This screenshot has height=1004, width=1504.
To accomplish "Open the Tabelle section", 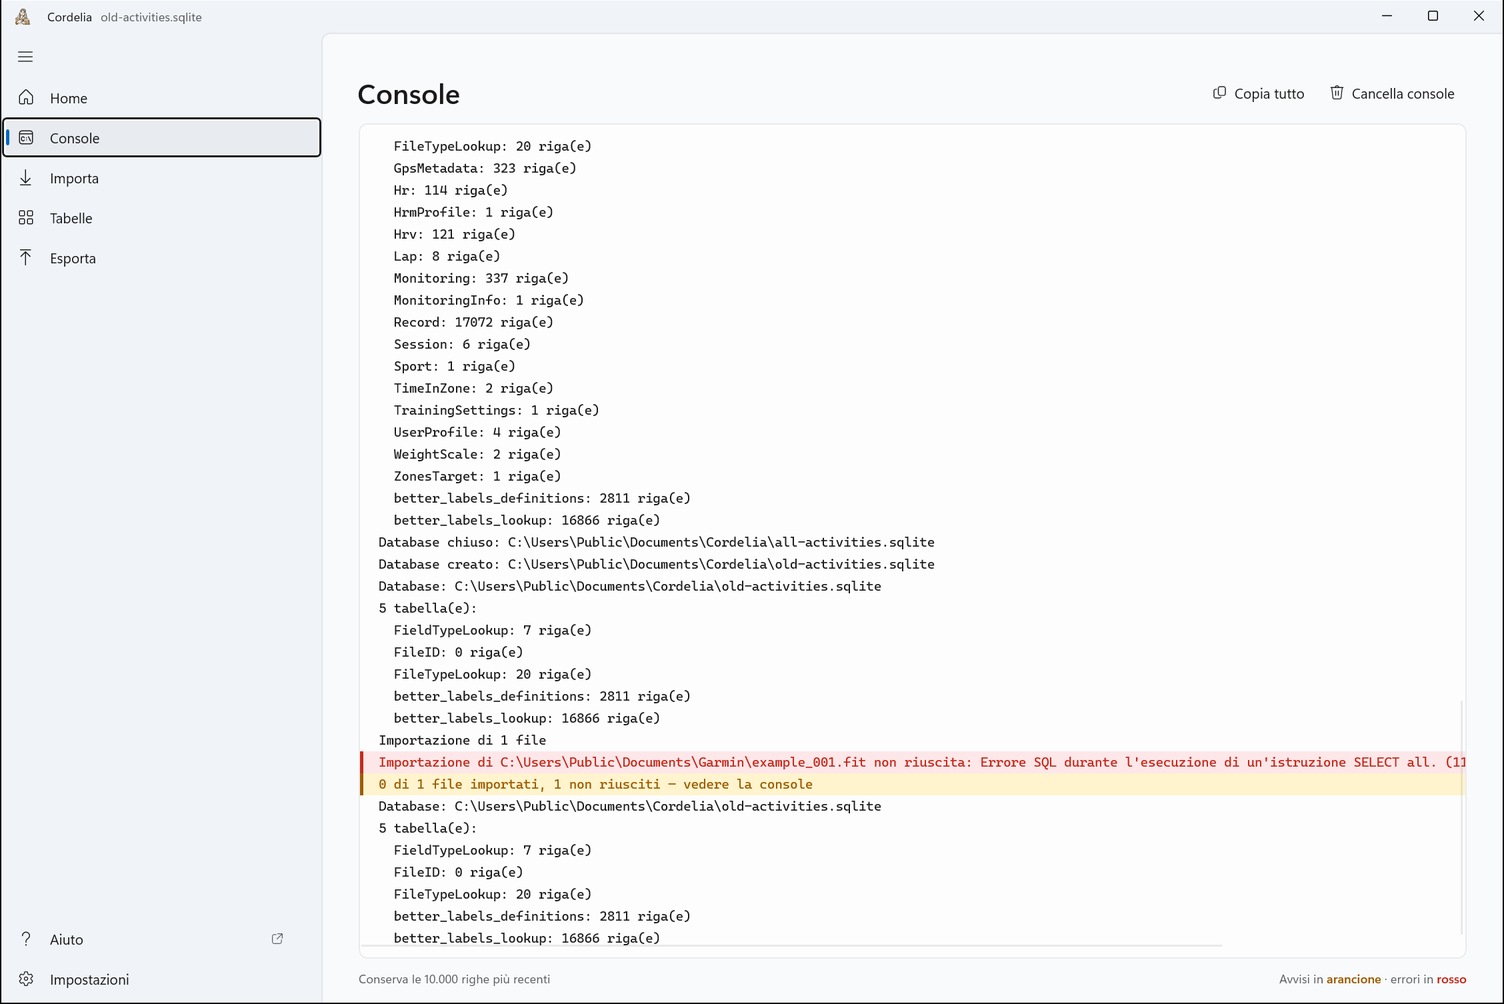I will click(162, 218).
